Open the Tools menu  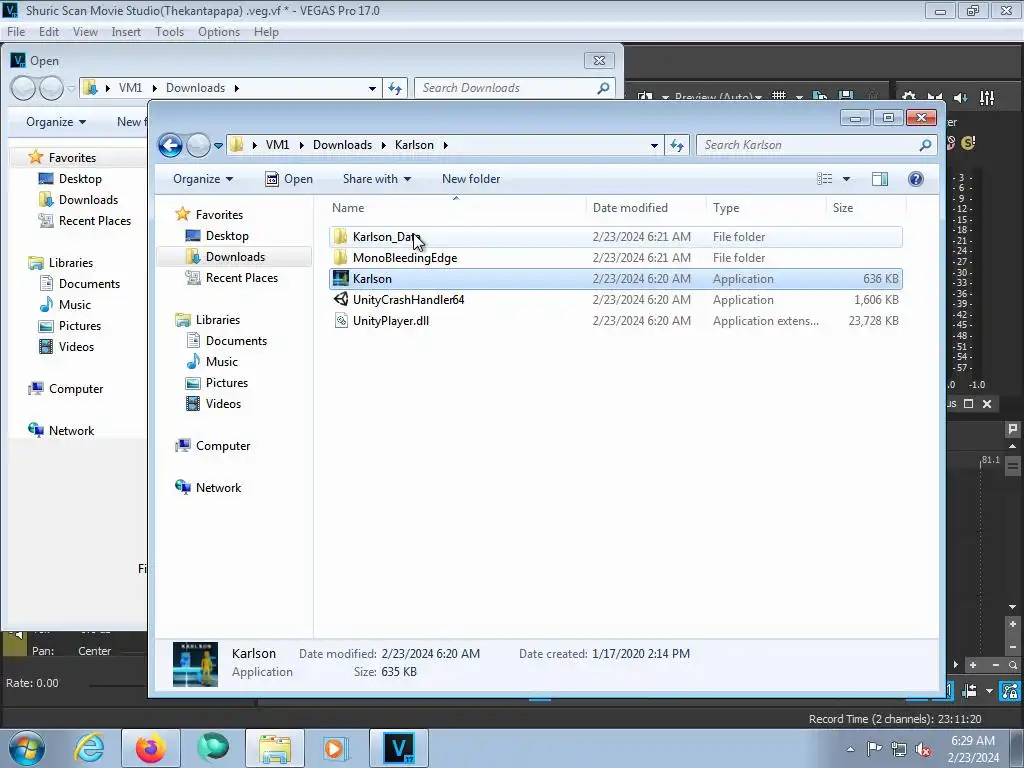(169, 32)
